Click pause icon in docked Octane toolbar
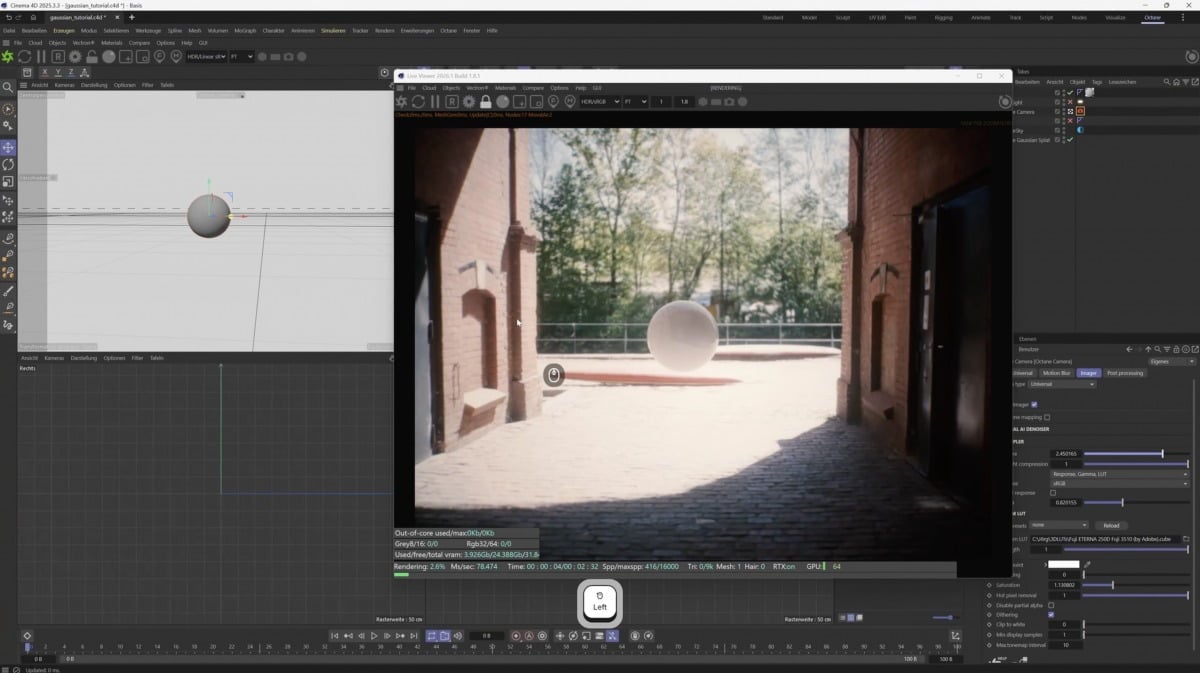The height and width of the screenshot is (673, 1200). tap(41, 57)
